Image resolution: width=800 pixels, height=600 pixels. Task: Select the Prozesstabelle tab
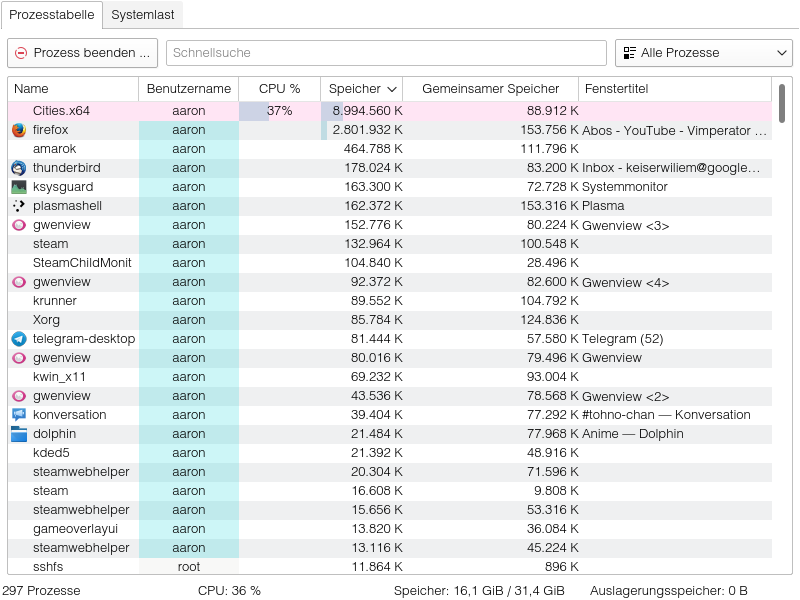[52, 15]
